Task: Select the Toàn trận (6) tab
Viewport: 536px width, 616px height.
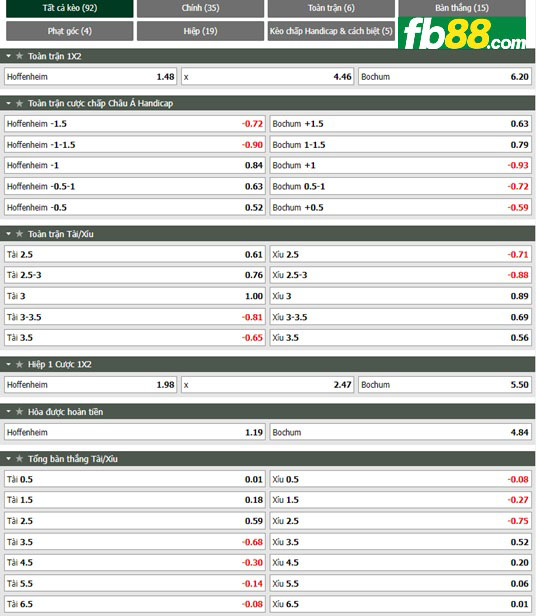Action: click(x=331, y=8)
